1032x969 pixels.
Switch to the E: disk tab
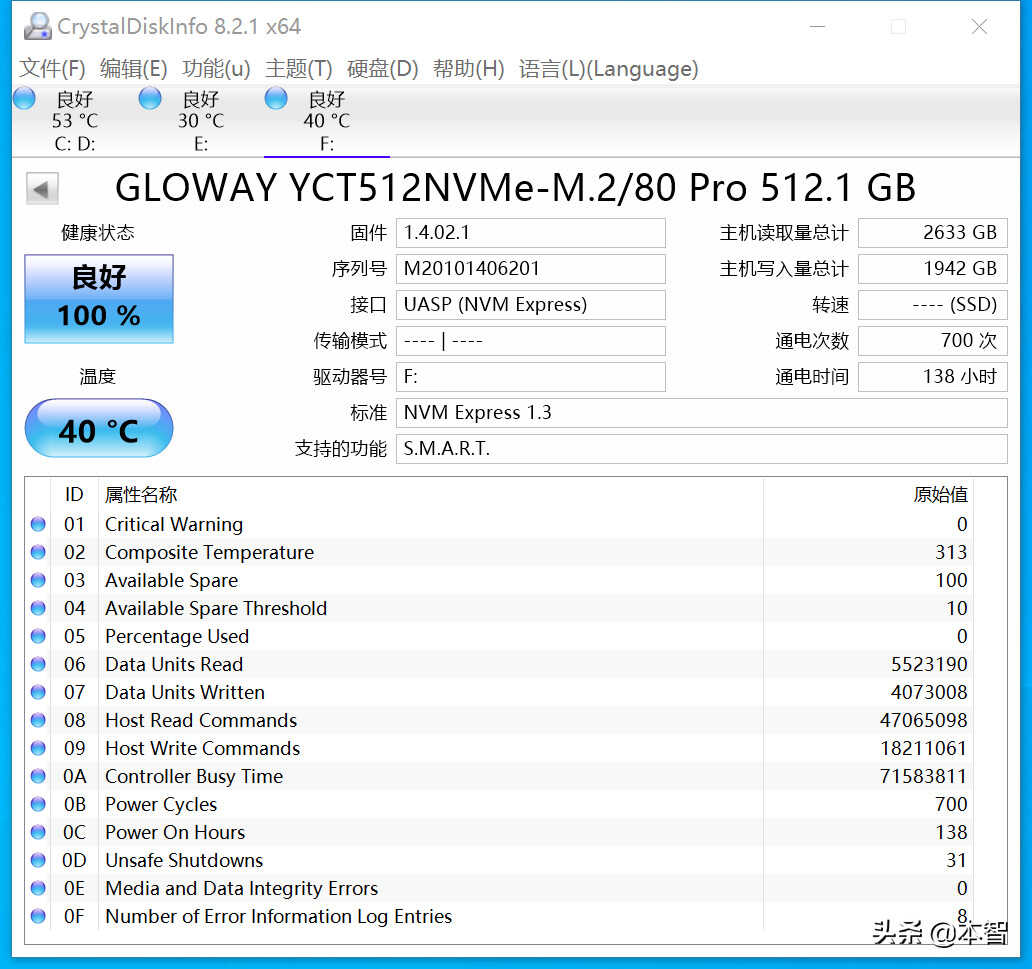pyautogui.click(x=201, y=121)
